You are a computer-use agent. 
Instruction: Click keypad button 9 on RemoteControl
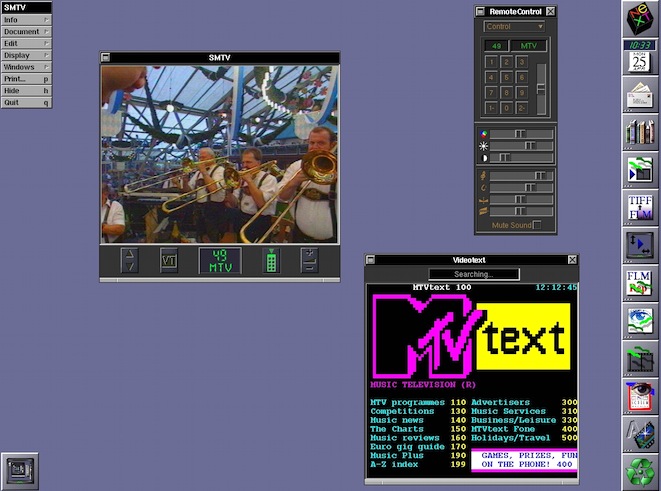point(521,93)
